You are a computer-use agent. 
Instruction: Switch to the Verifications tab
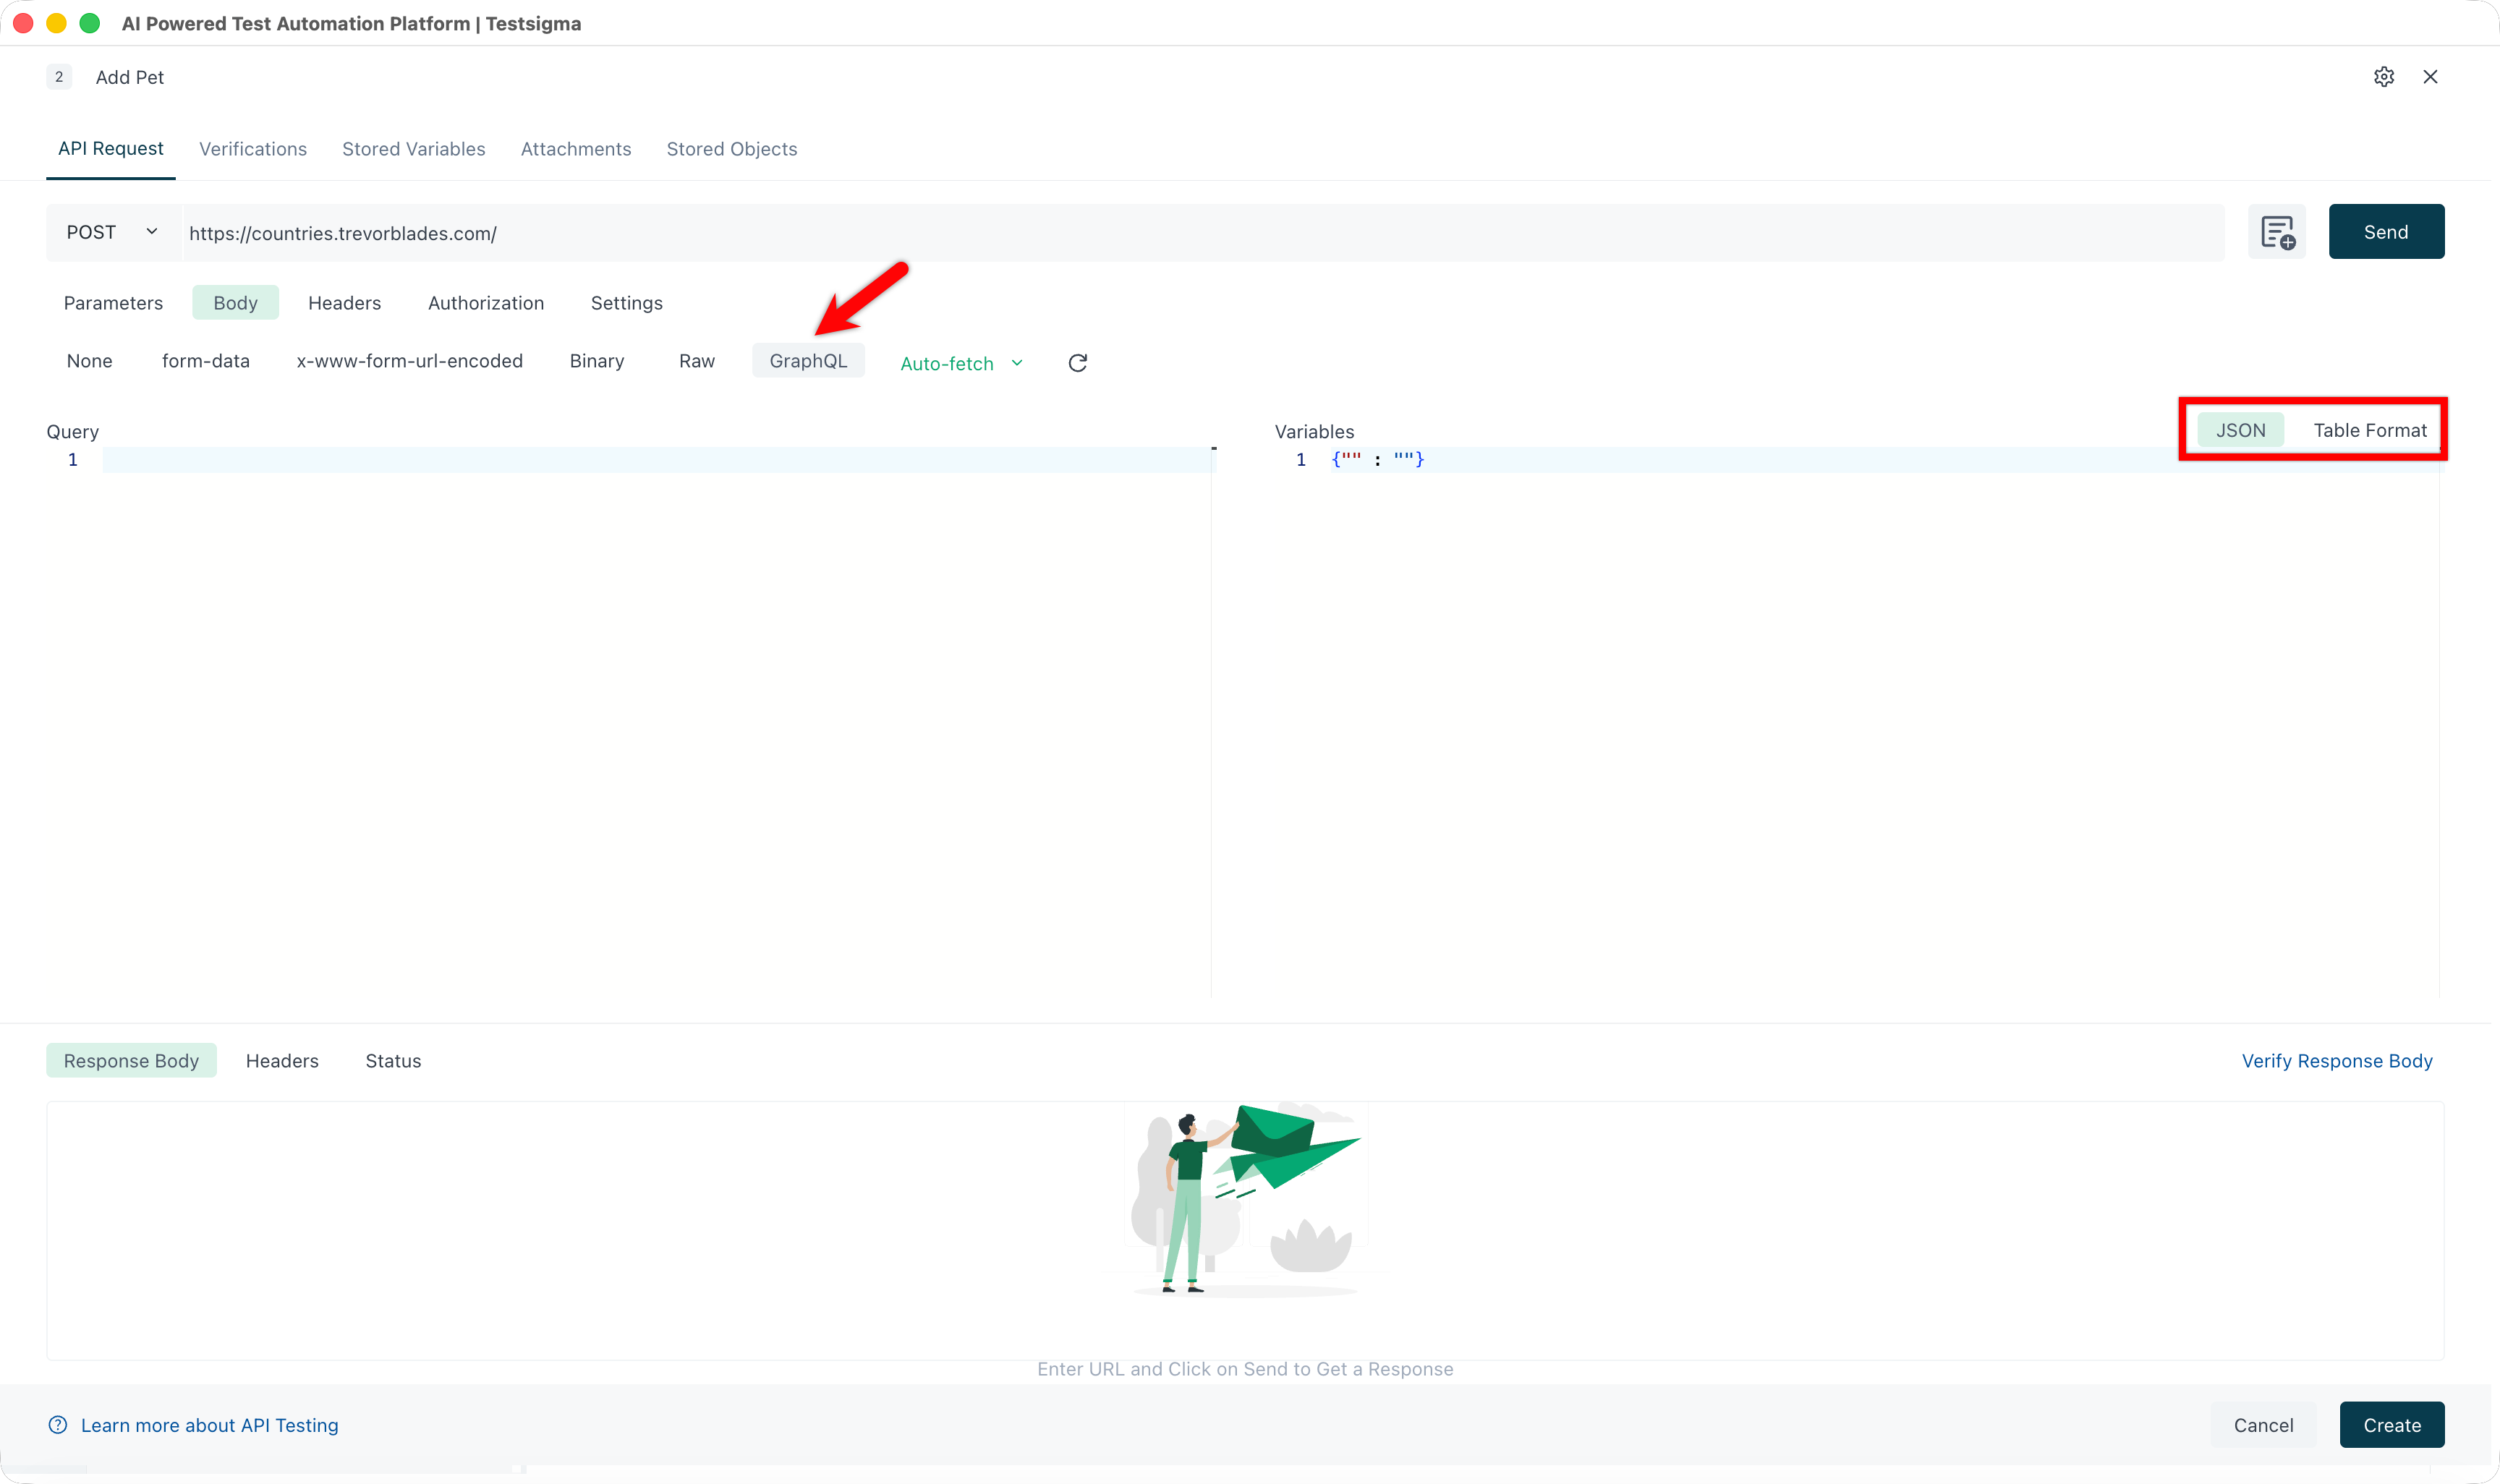coord(252,148)
